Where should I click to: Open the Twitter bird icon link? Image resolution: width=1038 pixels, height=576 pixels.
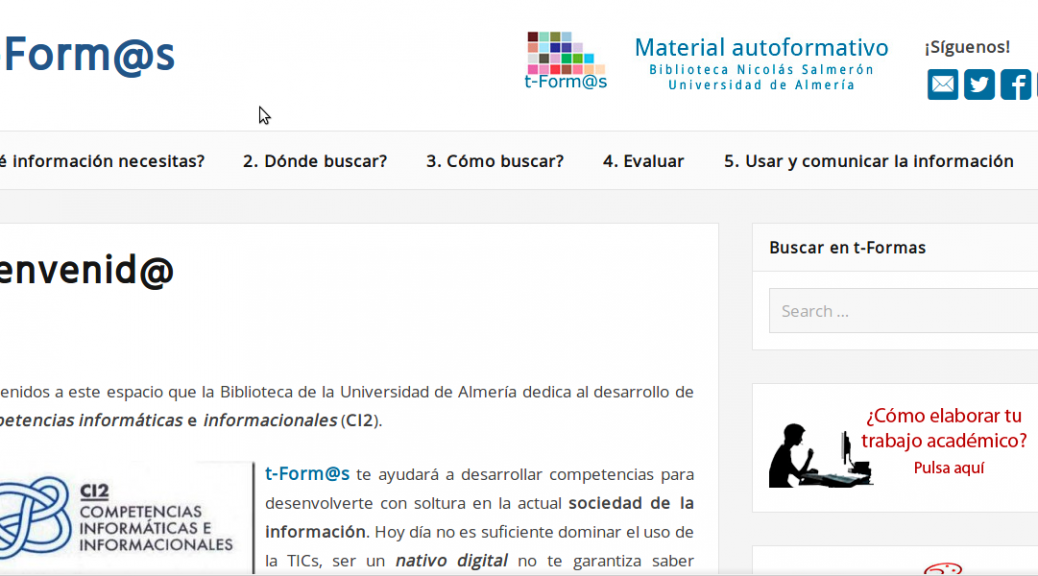(979, 85)
